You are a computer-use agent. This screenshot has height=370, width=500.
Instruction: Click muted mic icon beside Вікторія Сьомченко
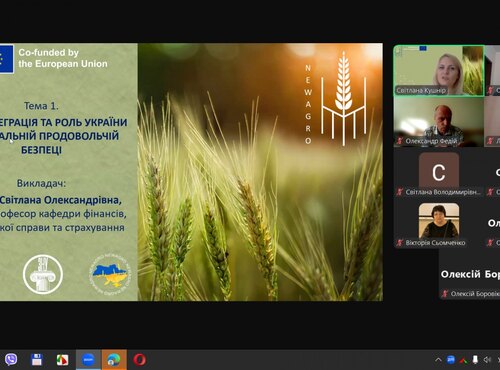[400, 242]
